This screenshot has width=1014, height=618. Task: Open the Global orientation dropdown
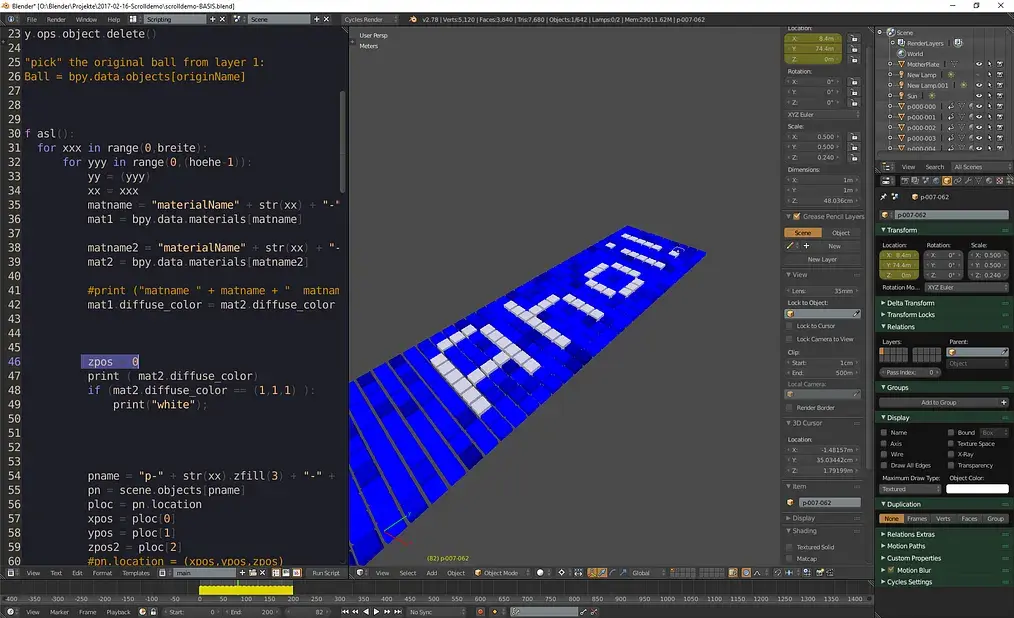647,573
